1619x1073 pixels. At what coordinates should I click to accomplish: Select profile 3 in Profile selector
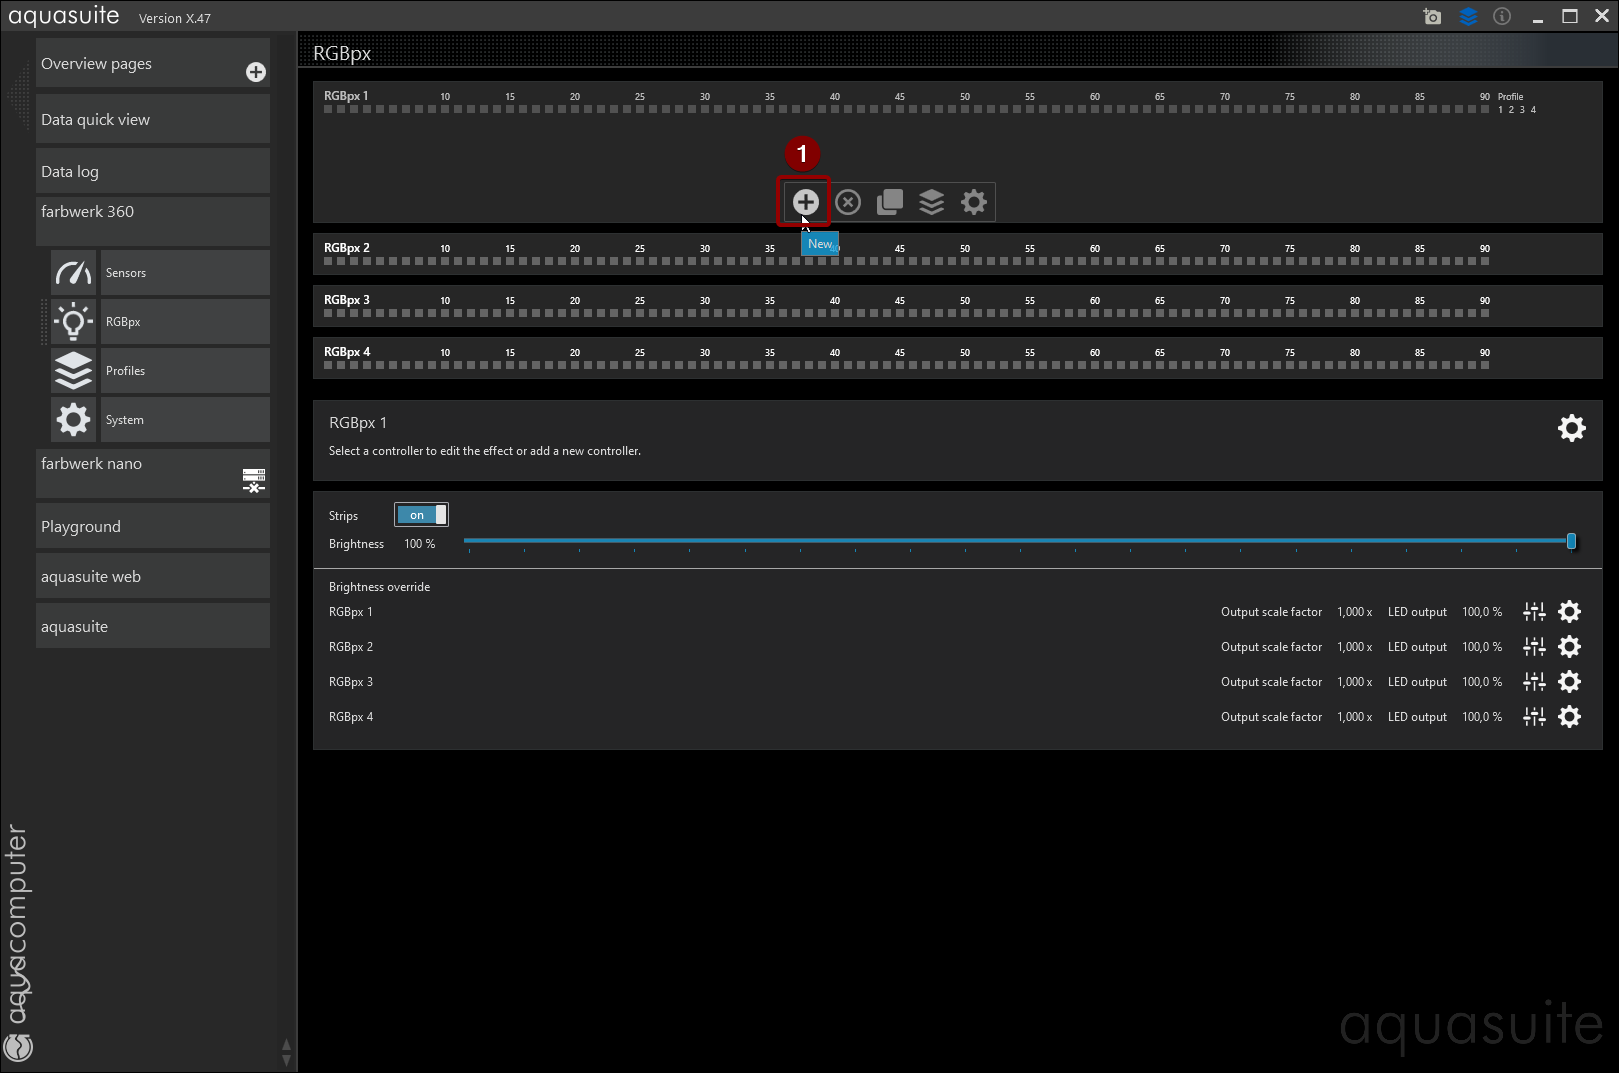click(x=1522, y=110)
